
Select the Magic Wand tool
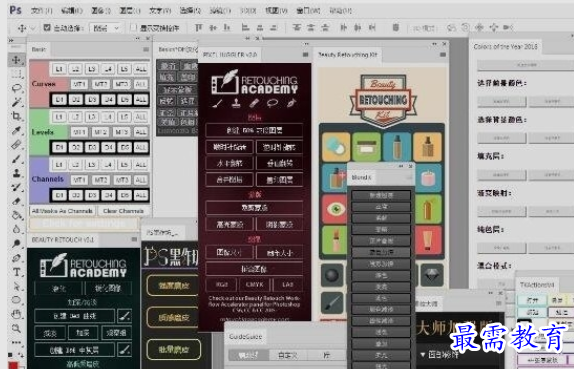[x=16, y=102]
